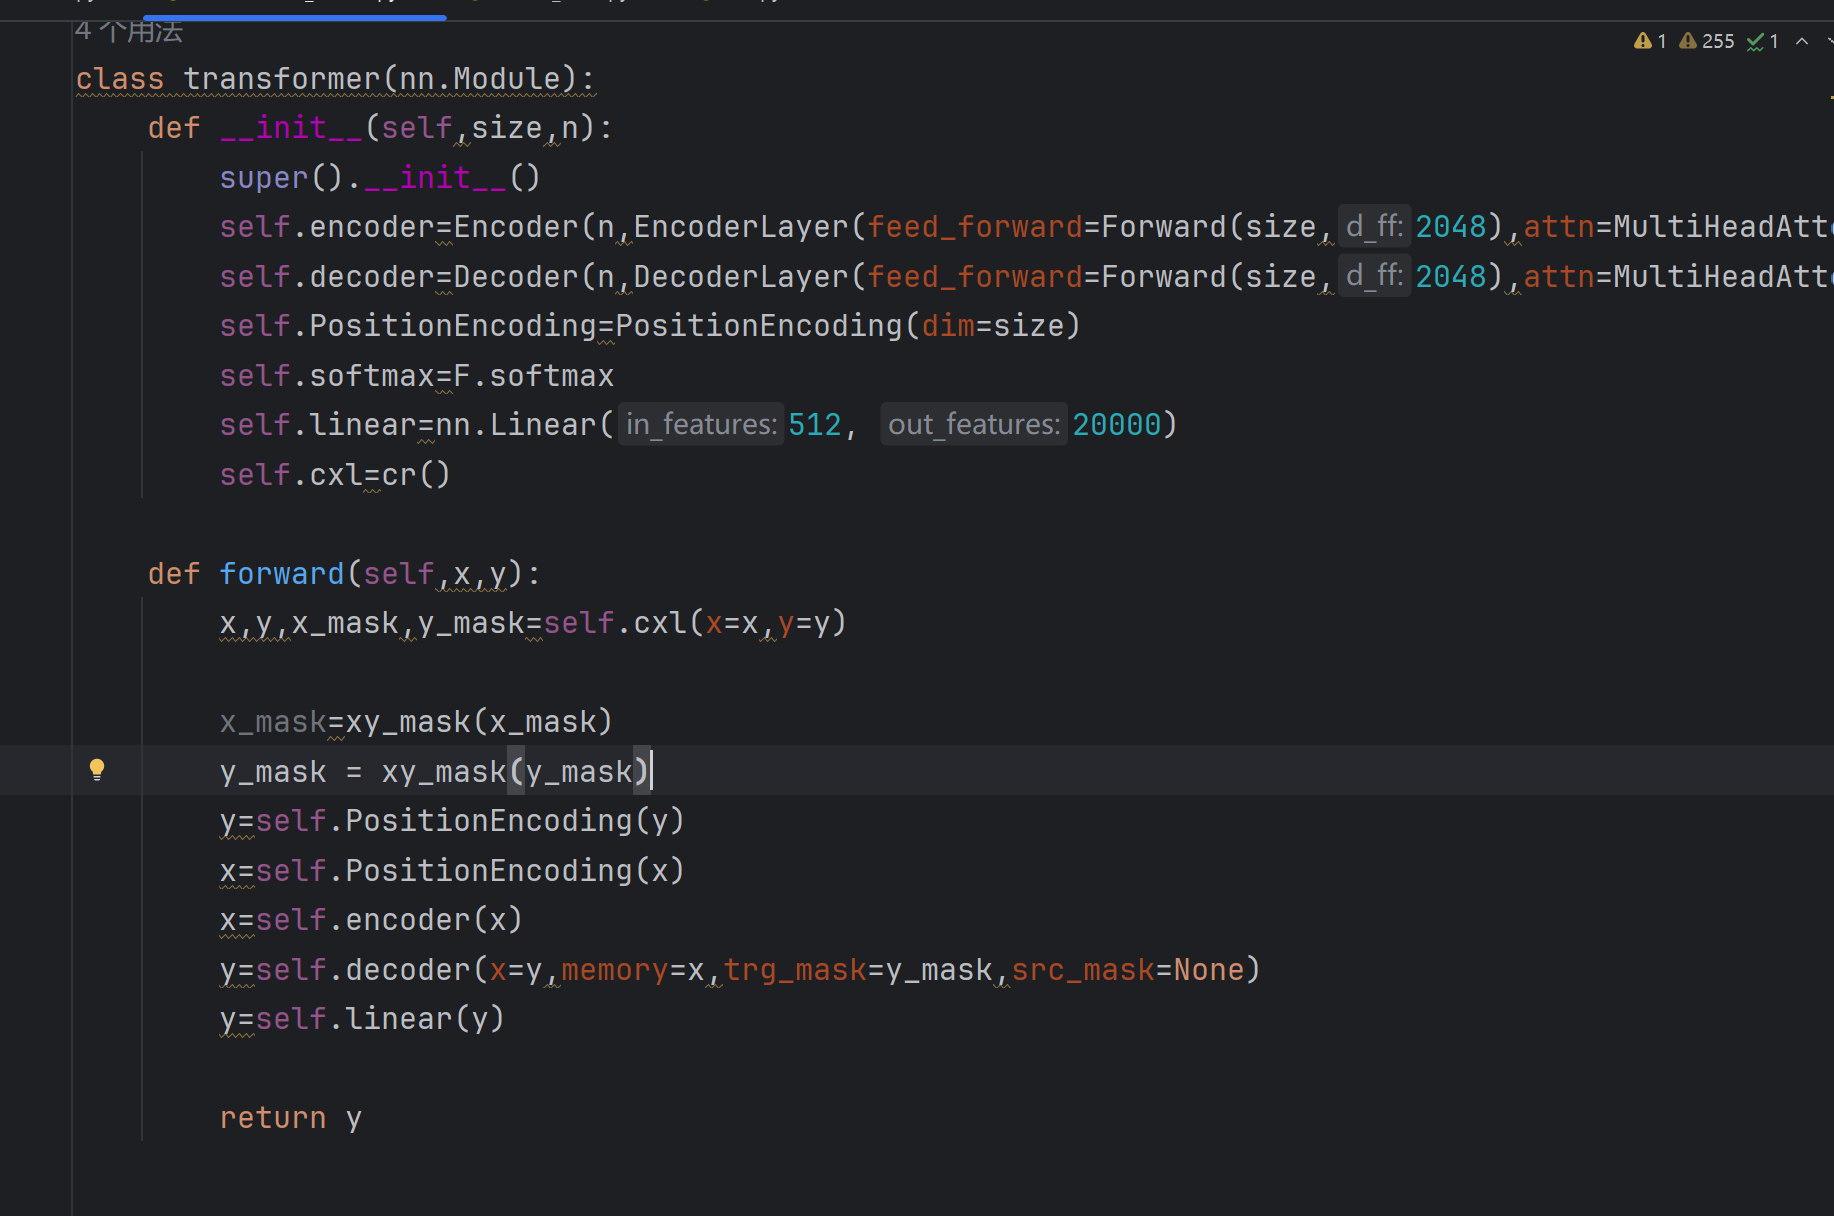Click the 'return y' statement
1834x1216 pixels.
[x=291, y=1118]
